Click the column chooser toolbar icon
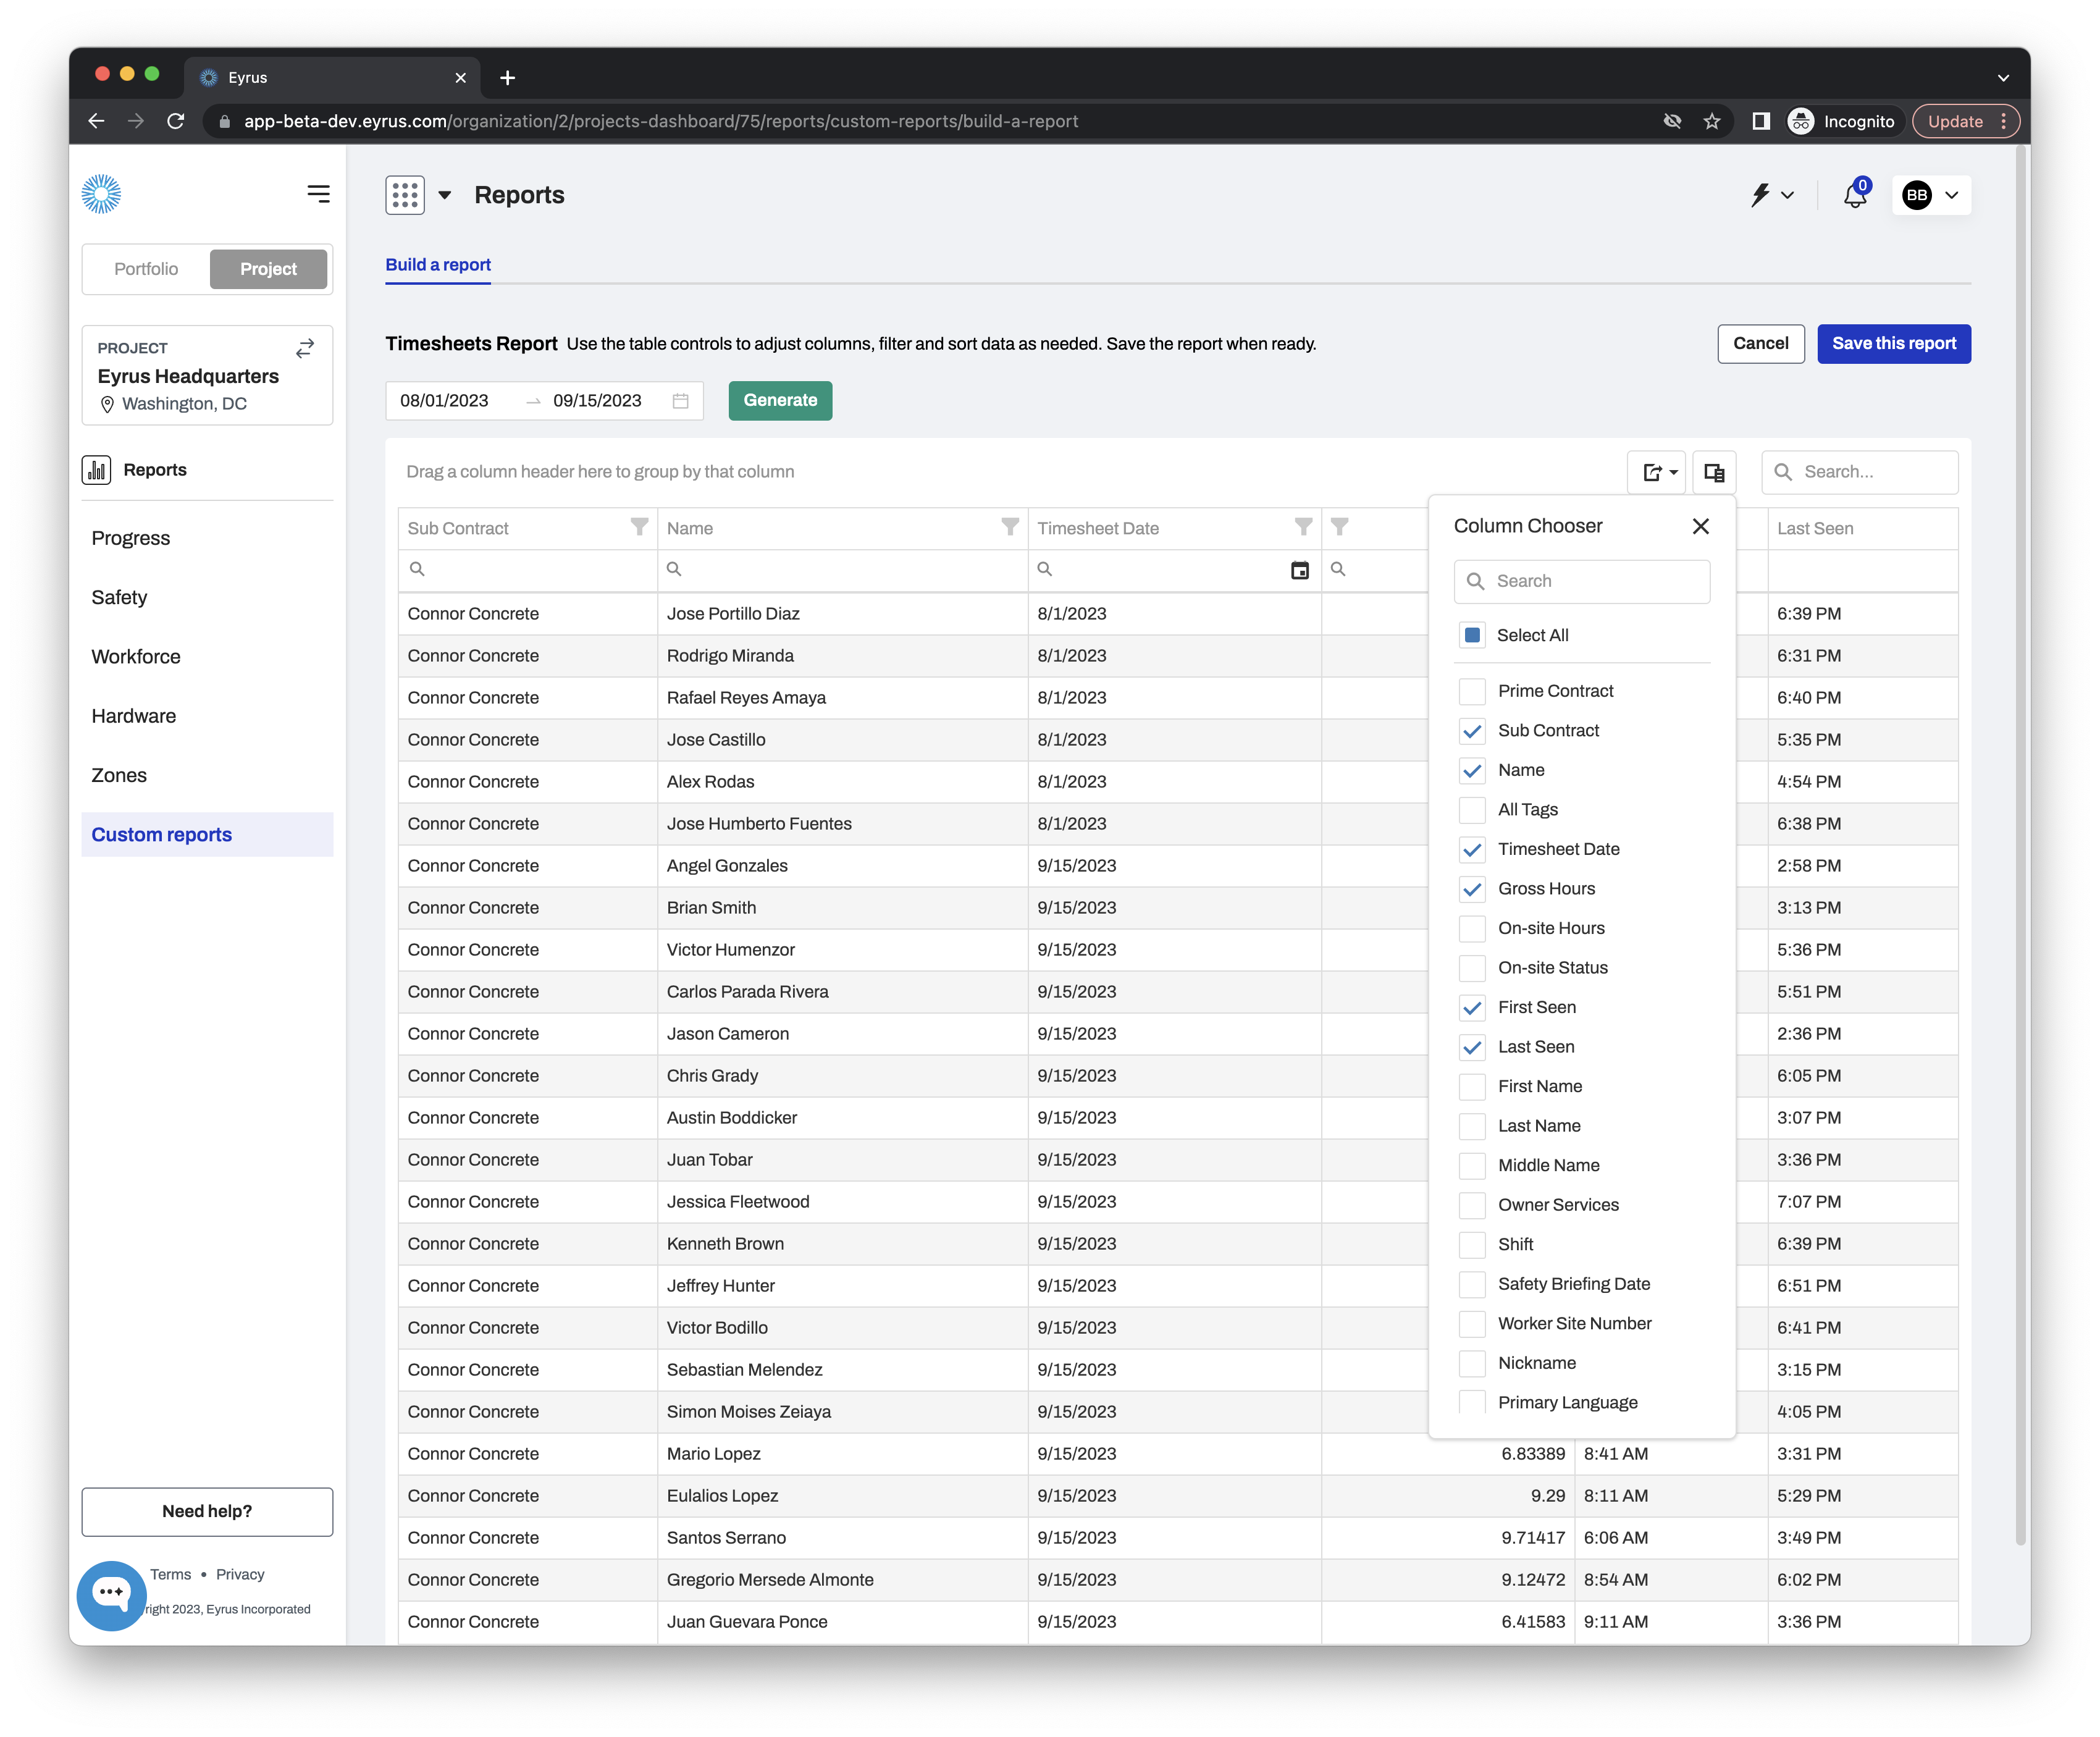This screenshot has width=2100, height=1737. [1714, 472]
